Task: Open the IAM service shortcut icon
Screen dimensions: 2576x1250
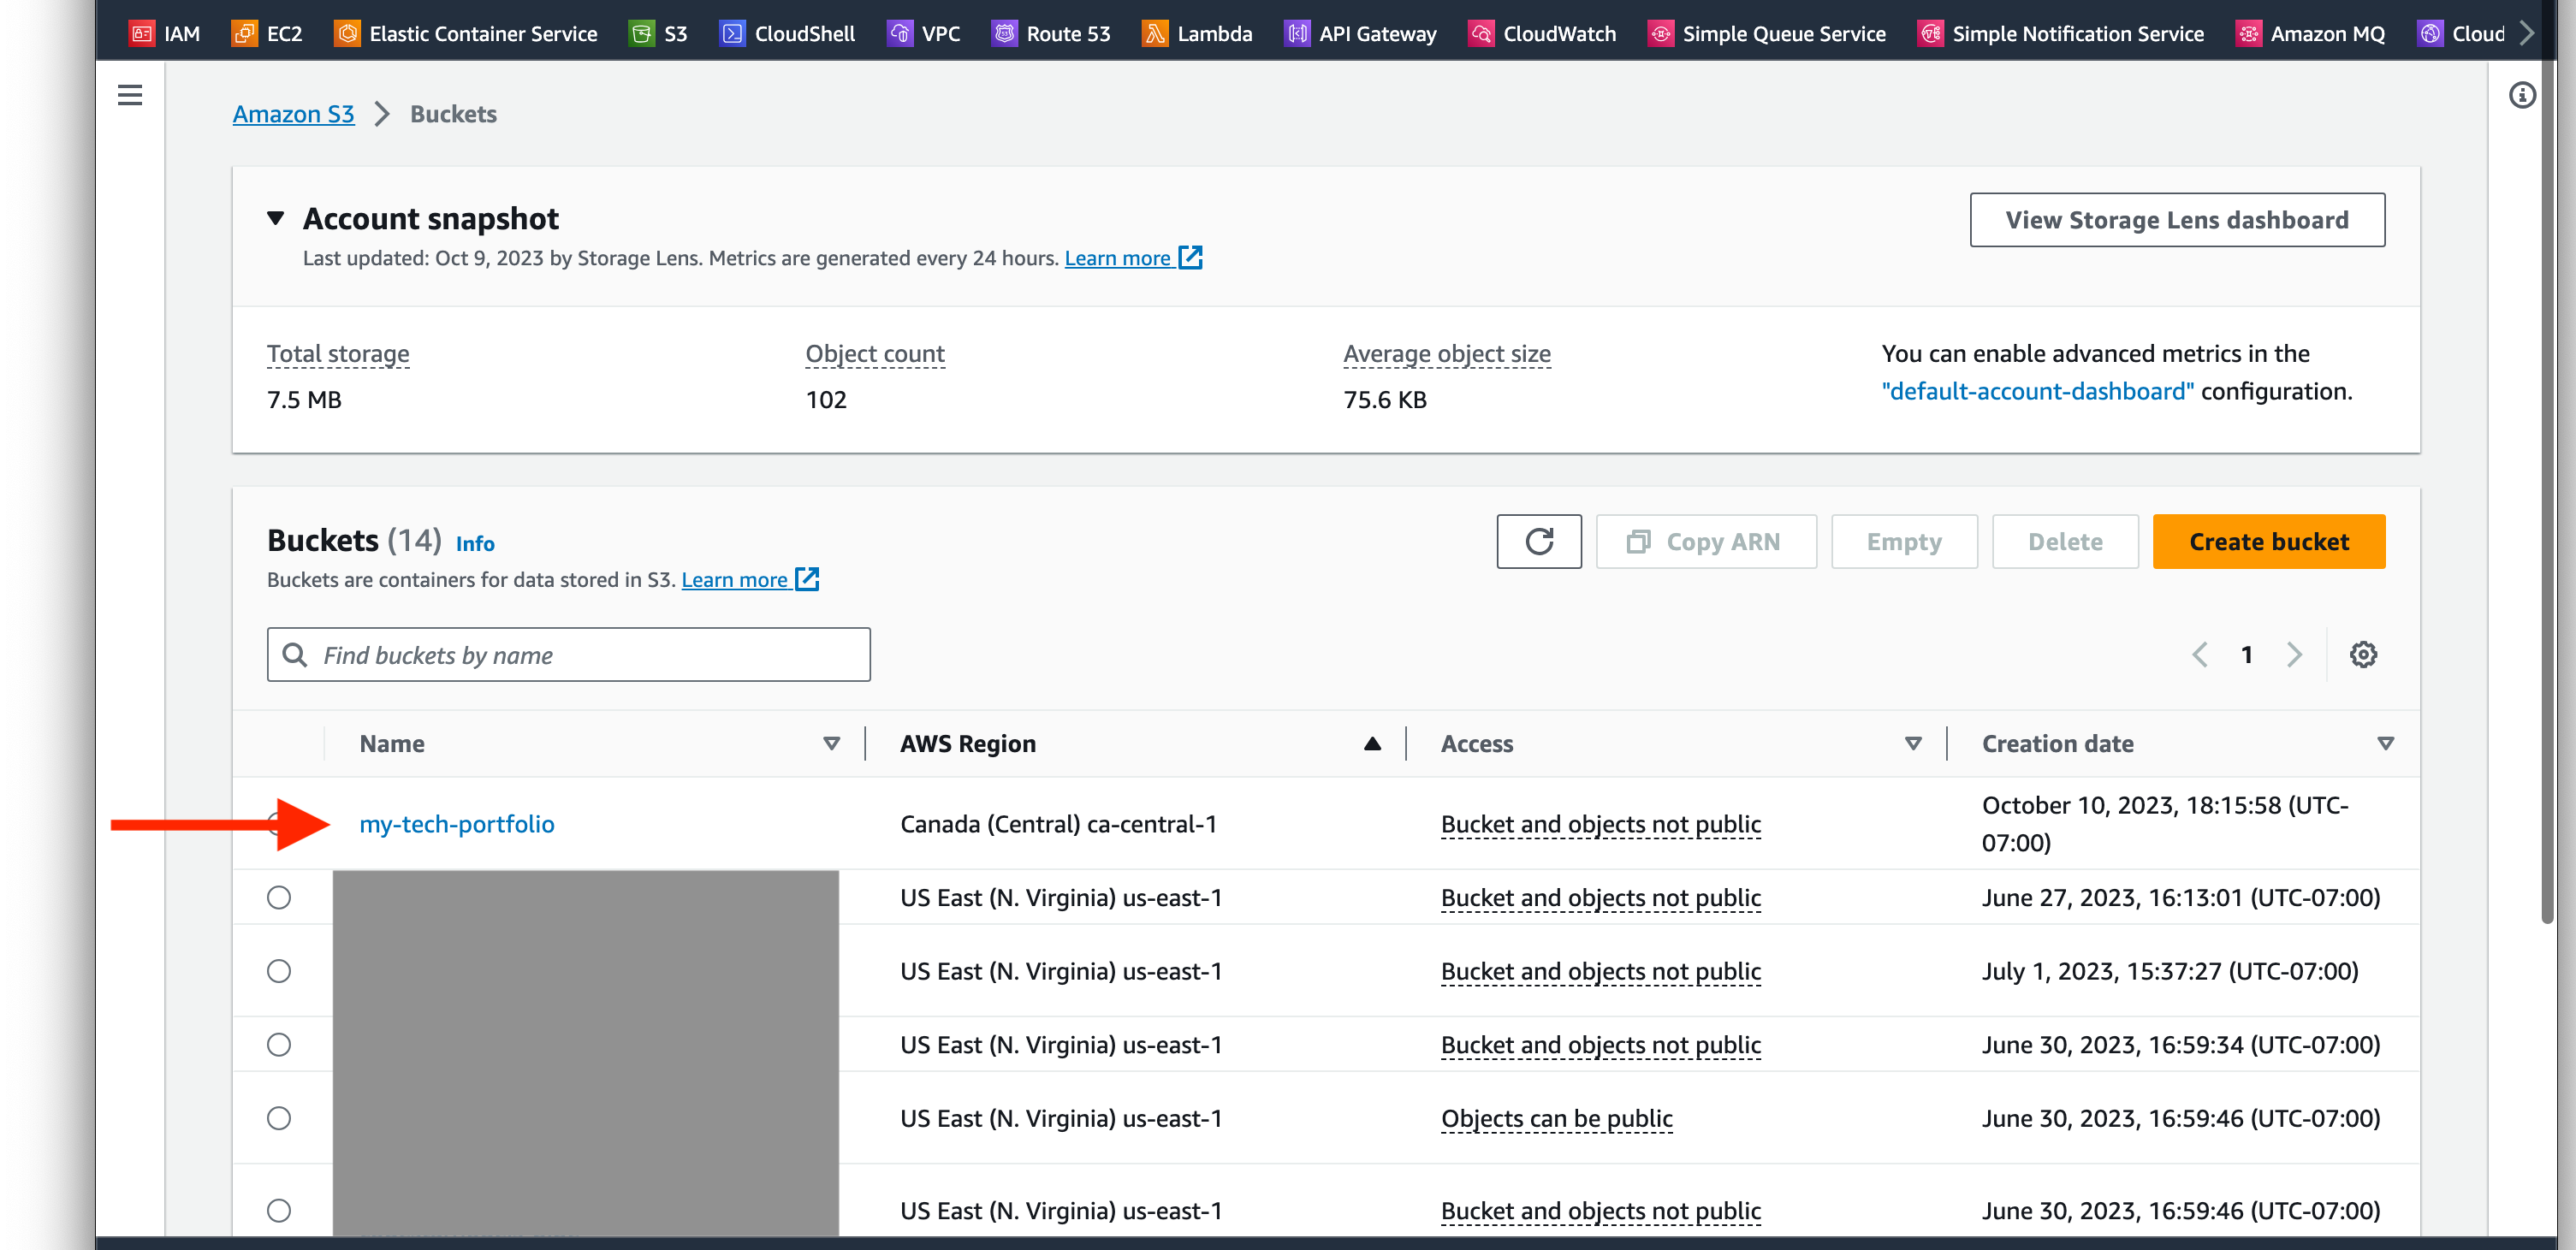Action: click(x=141, y=33)
